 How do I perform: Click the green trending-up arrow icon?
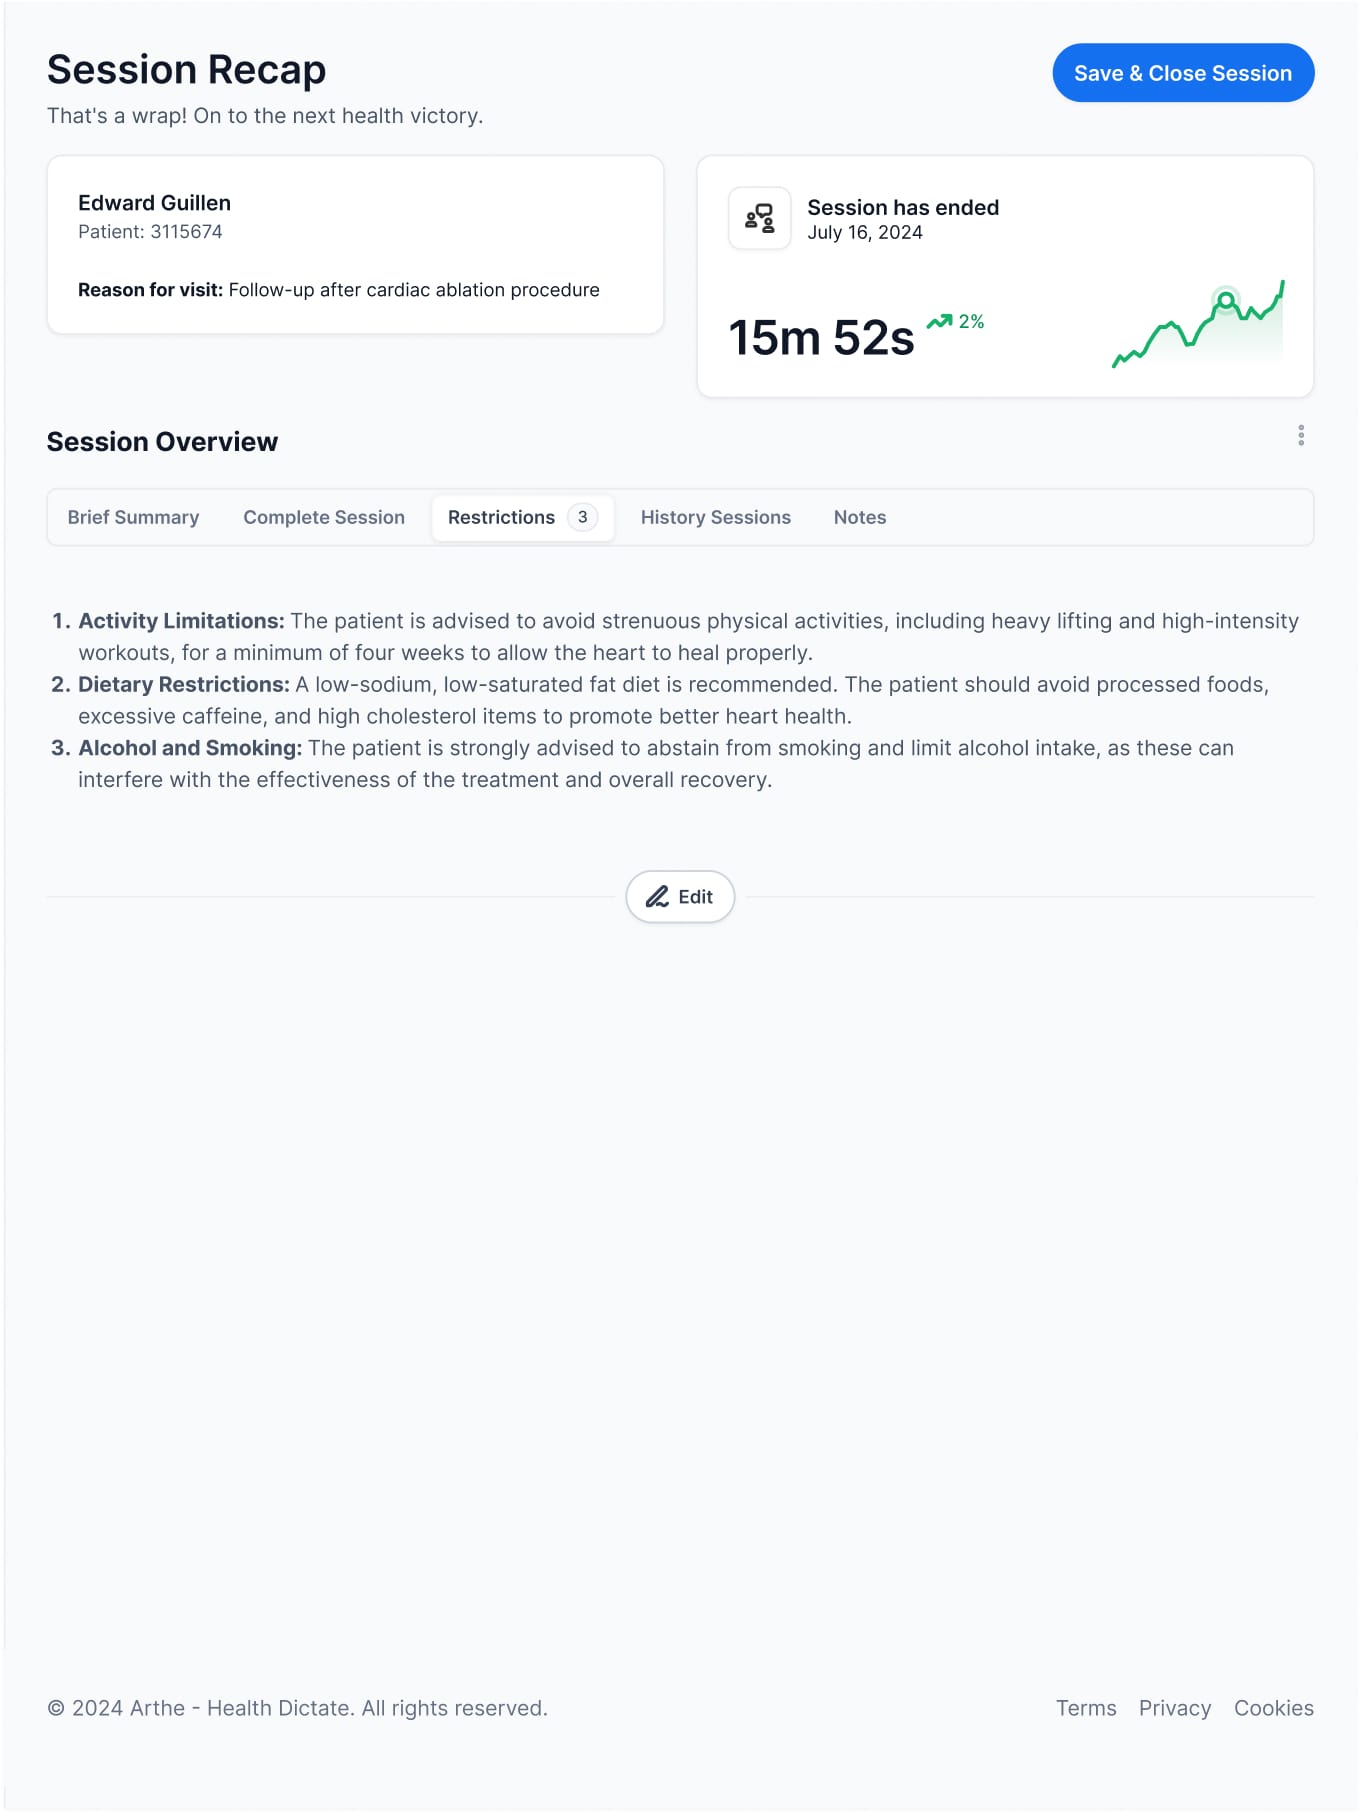[939, 321]
